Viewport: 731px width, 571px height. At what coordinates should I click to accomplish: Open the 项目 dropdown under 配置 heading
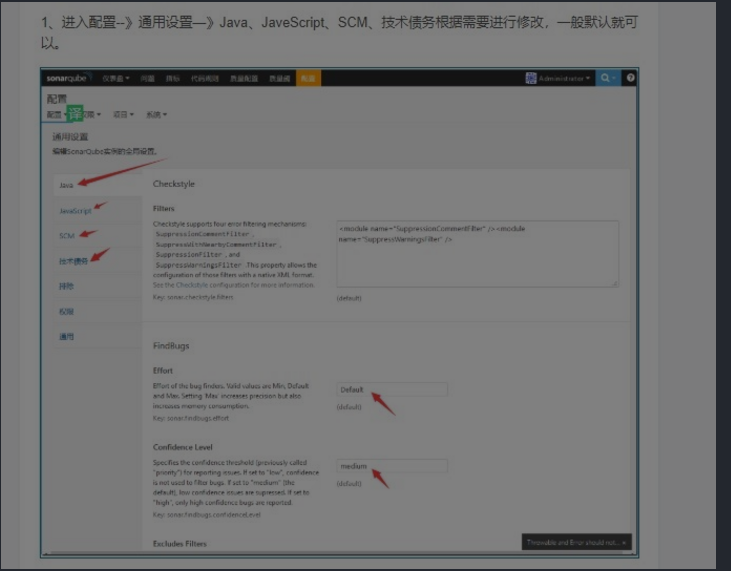coord(123,114)
